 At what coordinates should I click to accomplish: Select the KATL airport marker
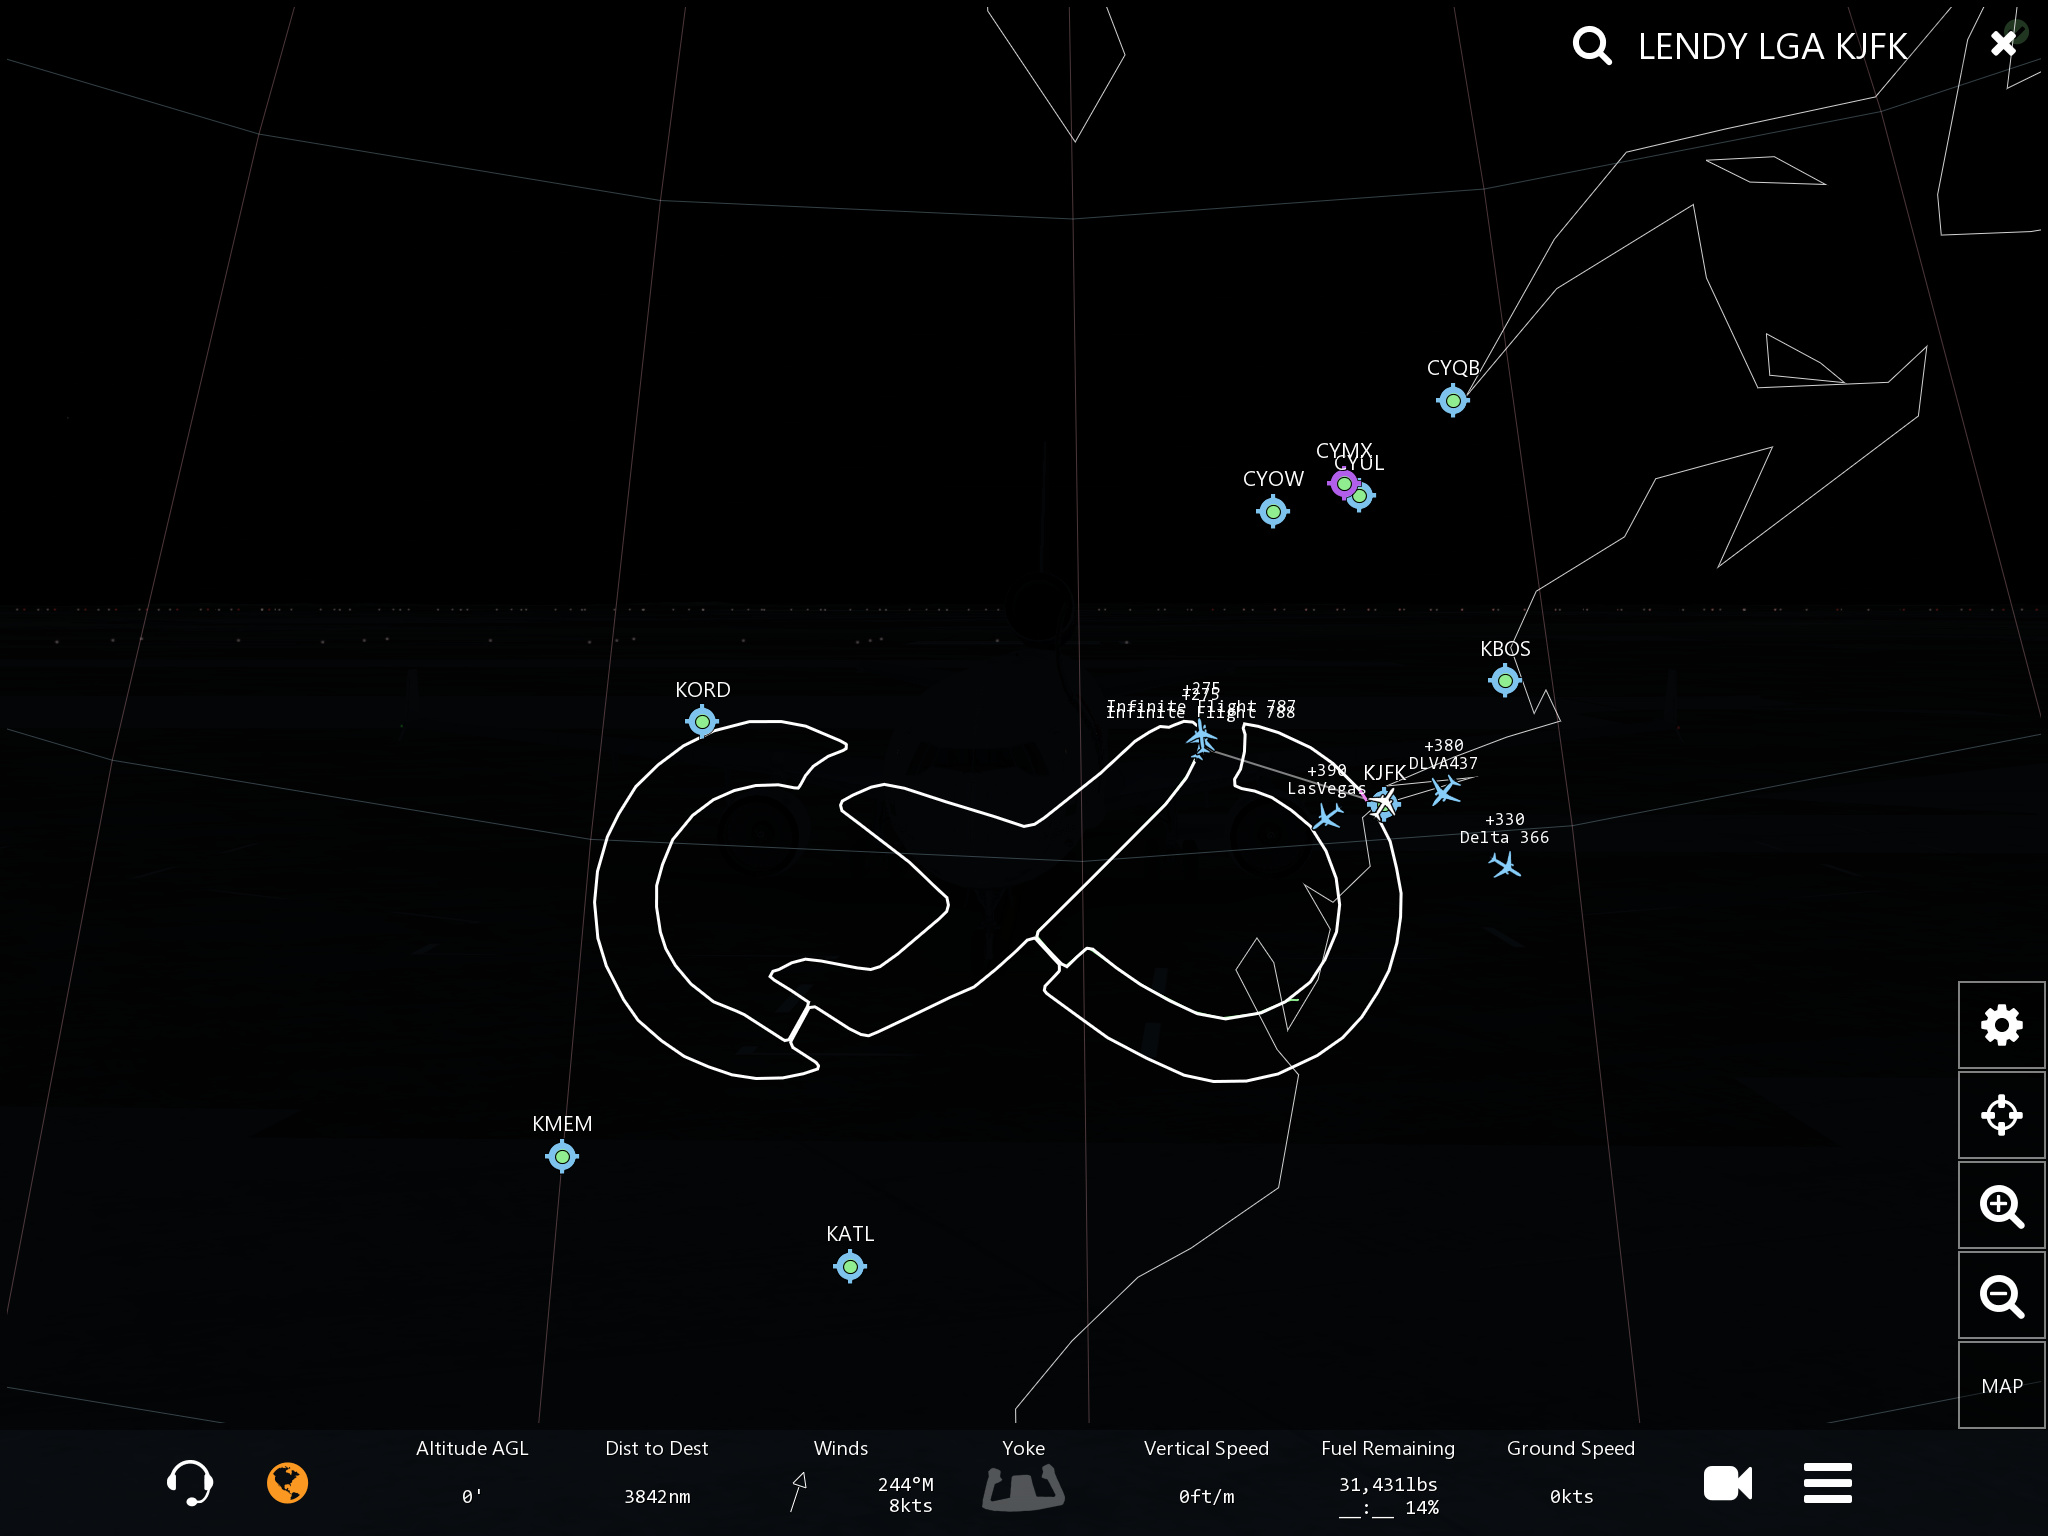[x=850, y=1267]
